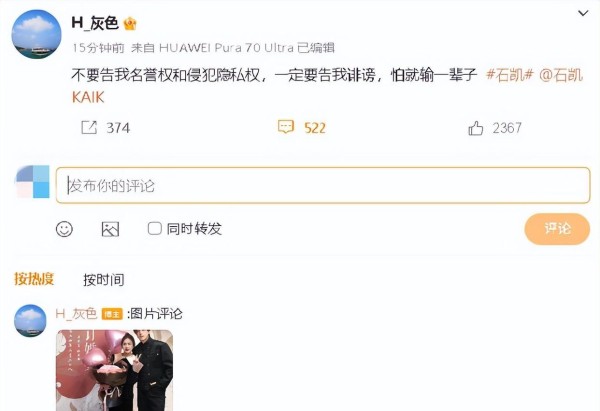Click the repost share icon

click(x=89, y=127)
